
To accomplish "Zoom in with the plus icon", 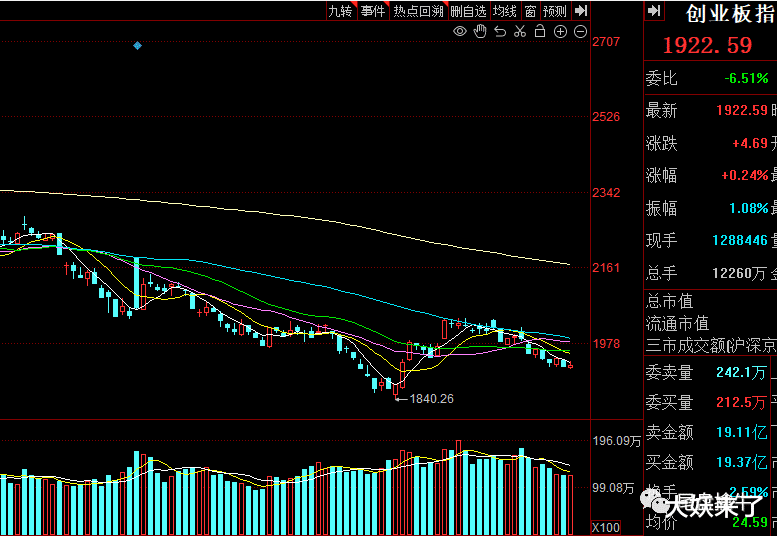I will pyautogui.click(x=560, y=32).
